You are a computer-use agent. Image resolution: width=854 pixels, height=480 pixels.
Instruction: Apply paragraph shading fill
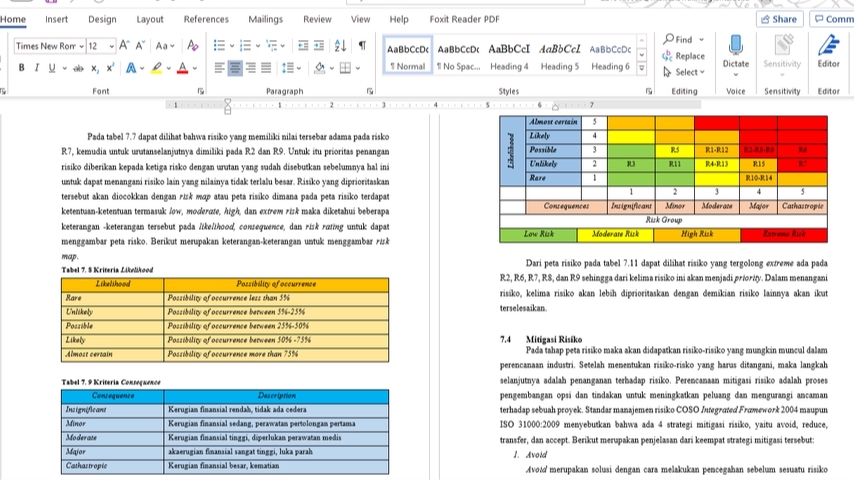[320, 68]
